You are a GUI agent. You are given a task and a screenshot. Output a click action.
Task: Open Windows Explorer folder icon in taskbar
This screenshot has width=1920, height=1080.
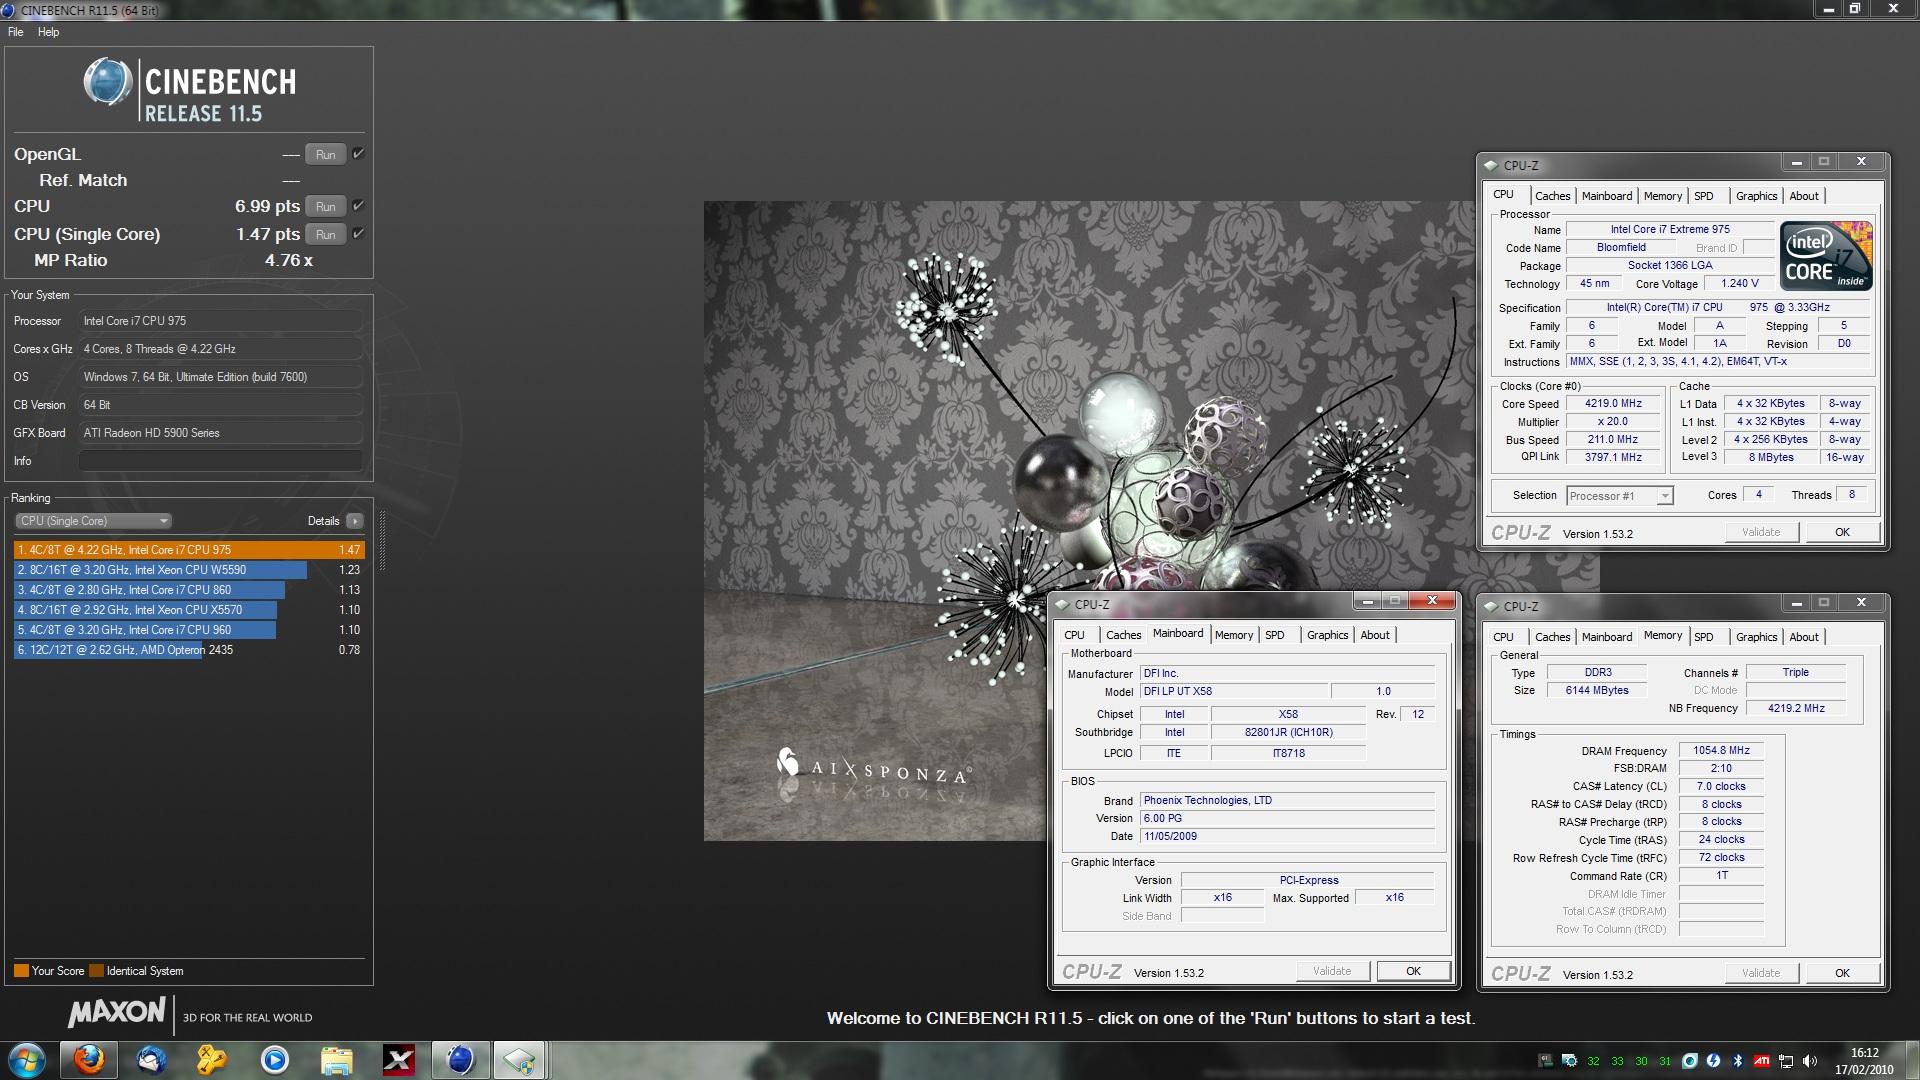(336, 1060)
